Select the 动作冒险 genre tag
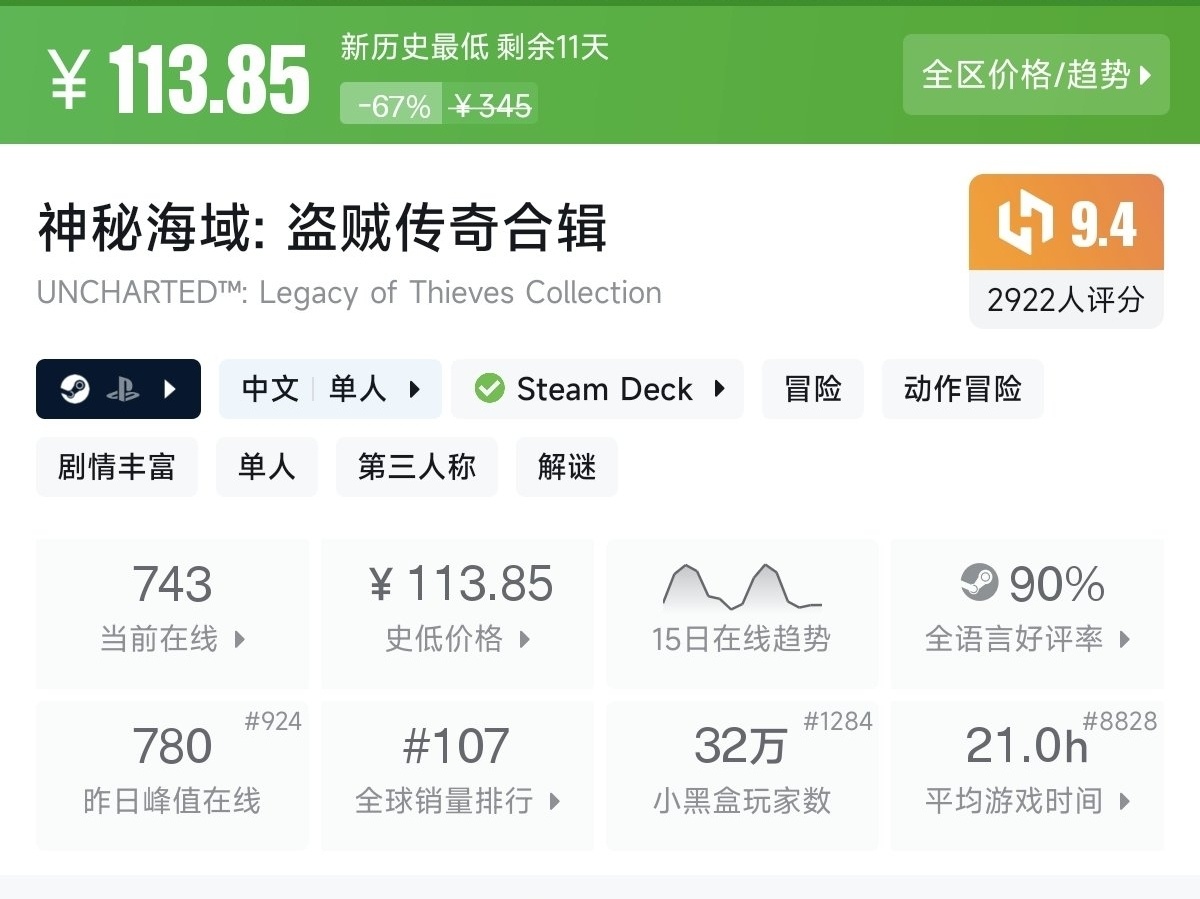1200x899 pixels. pos(962,389)
